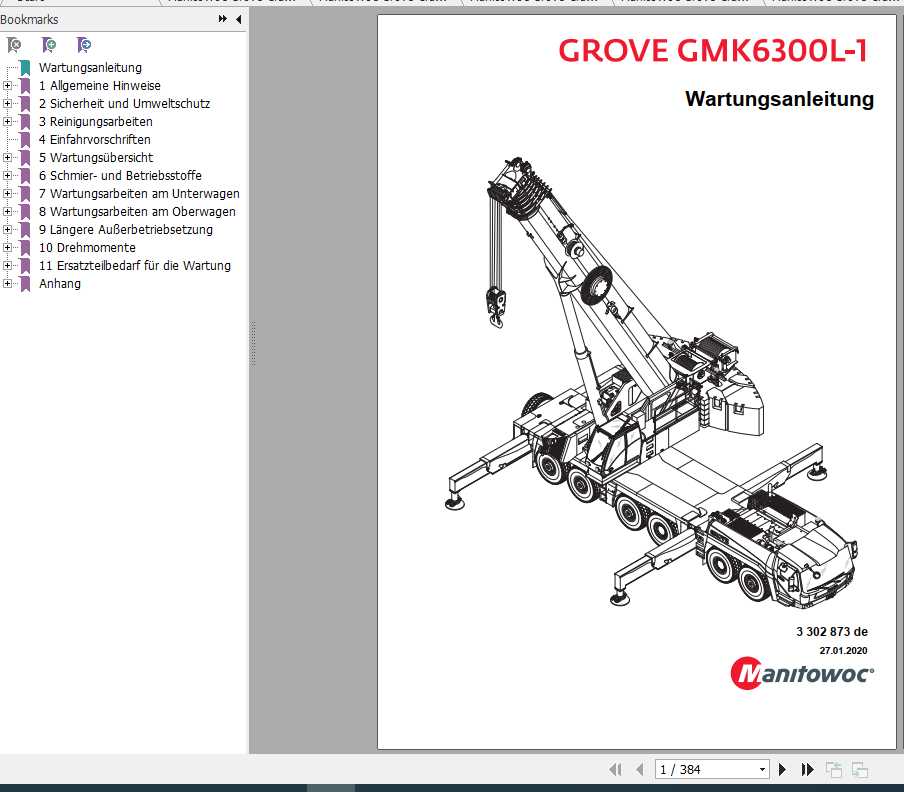Click bookmark icon next to 7 Wartungsarbeiten am Unterwagen

tap(25, 194)
